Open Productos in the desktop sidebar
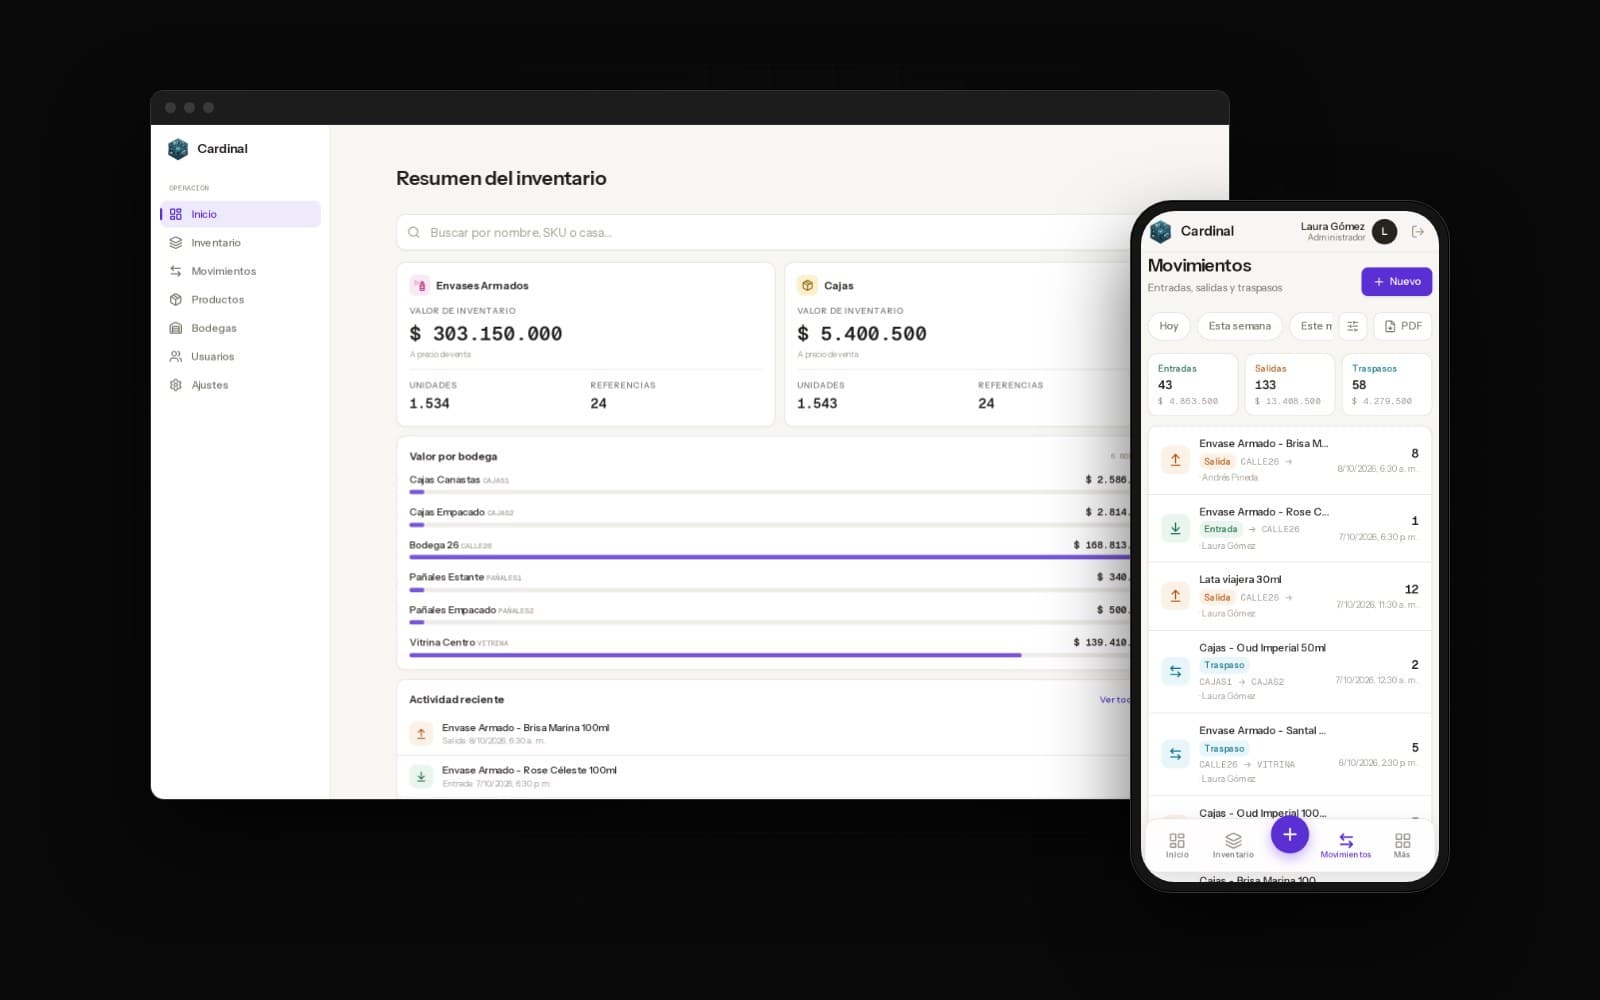This screenshot has width=1600, height=1000. click(x=240, y=300)
